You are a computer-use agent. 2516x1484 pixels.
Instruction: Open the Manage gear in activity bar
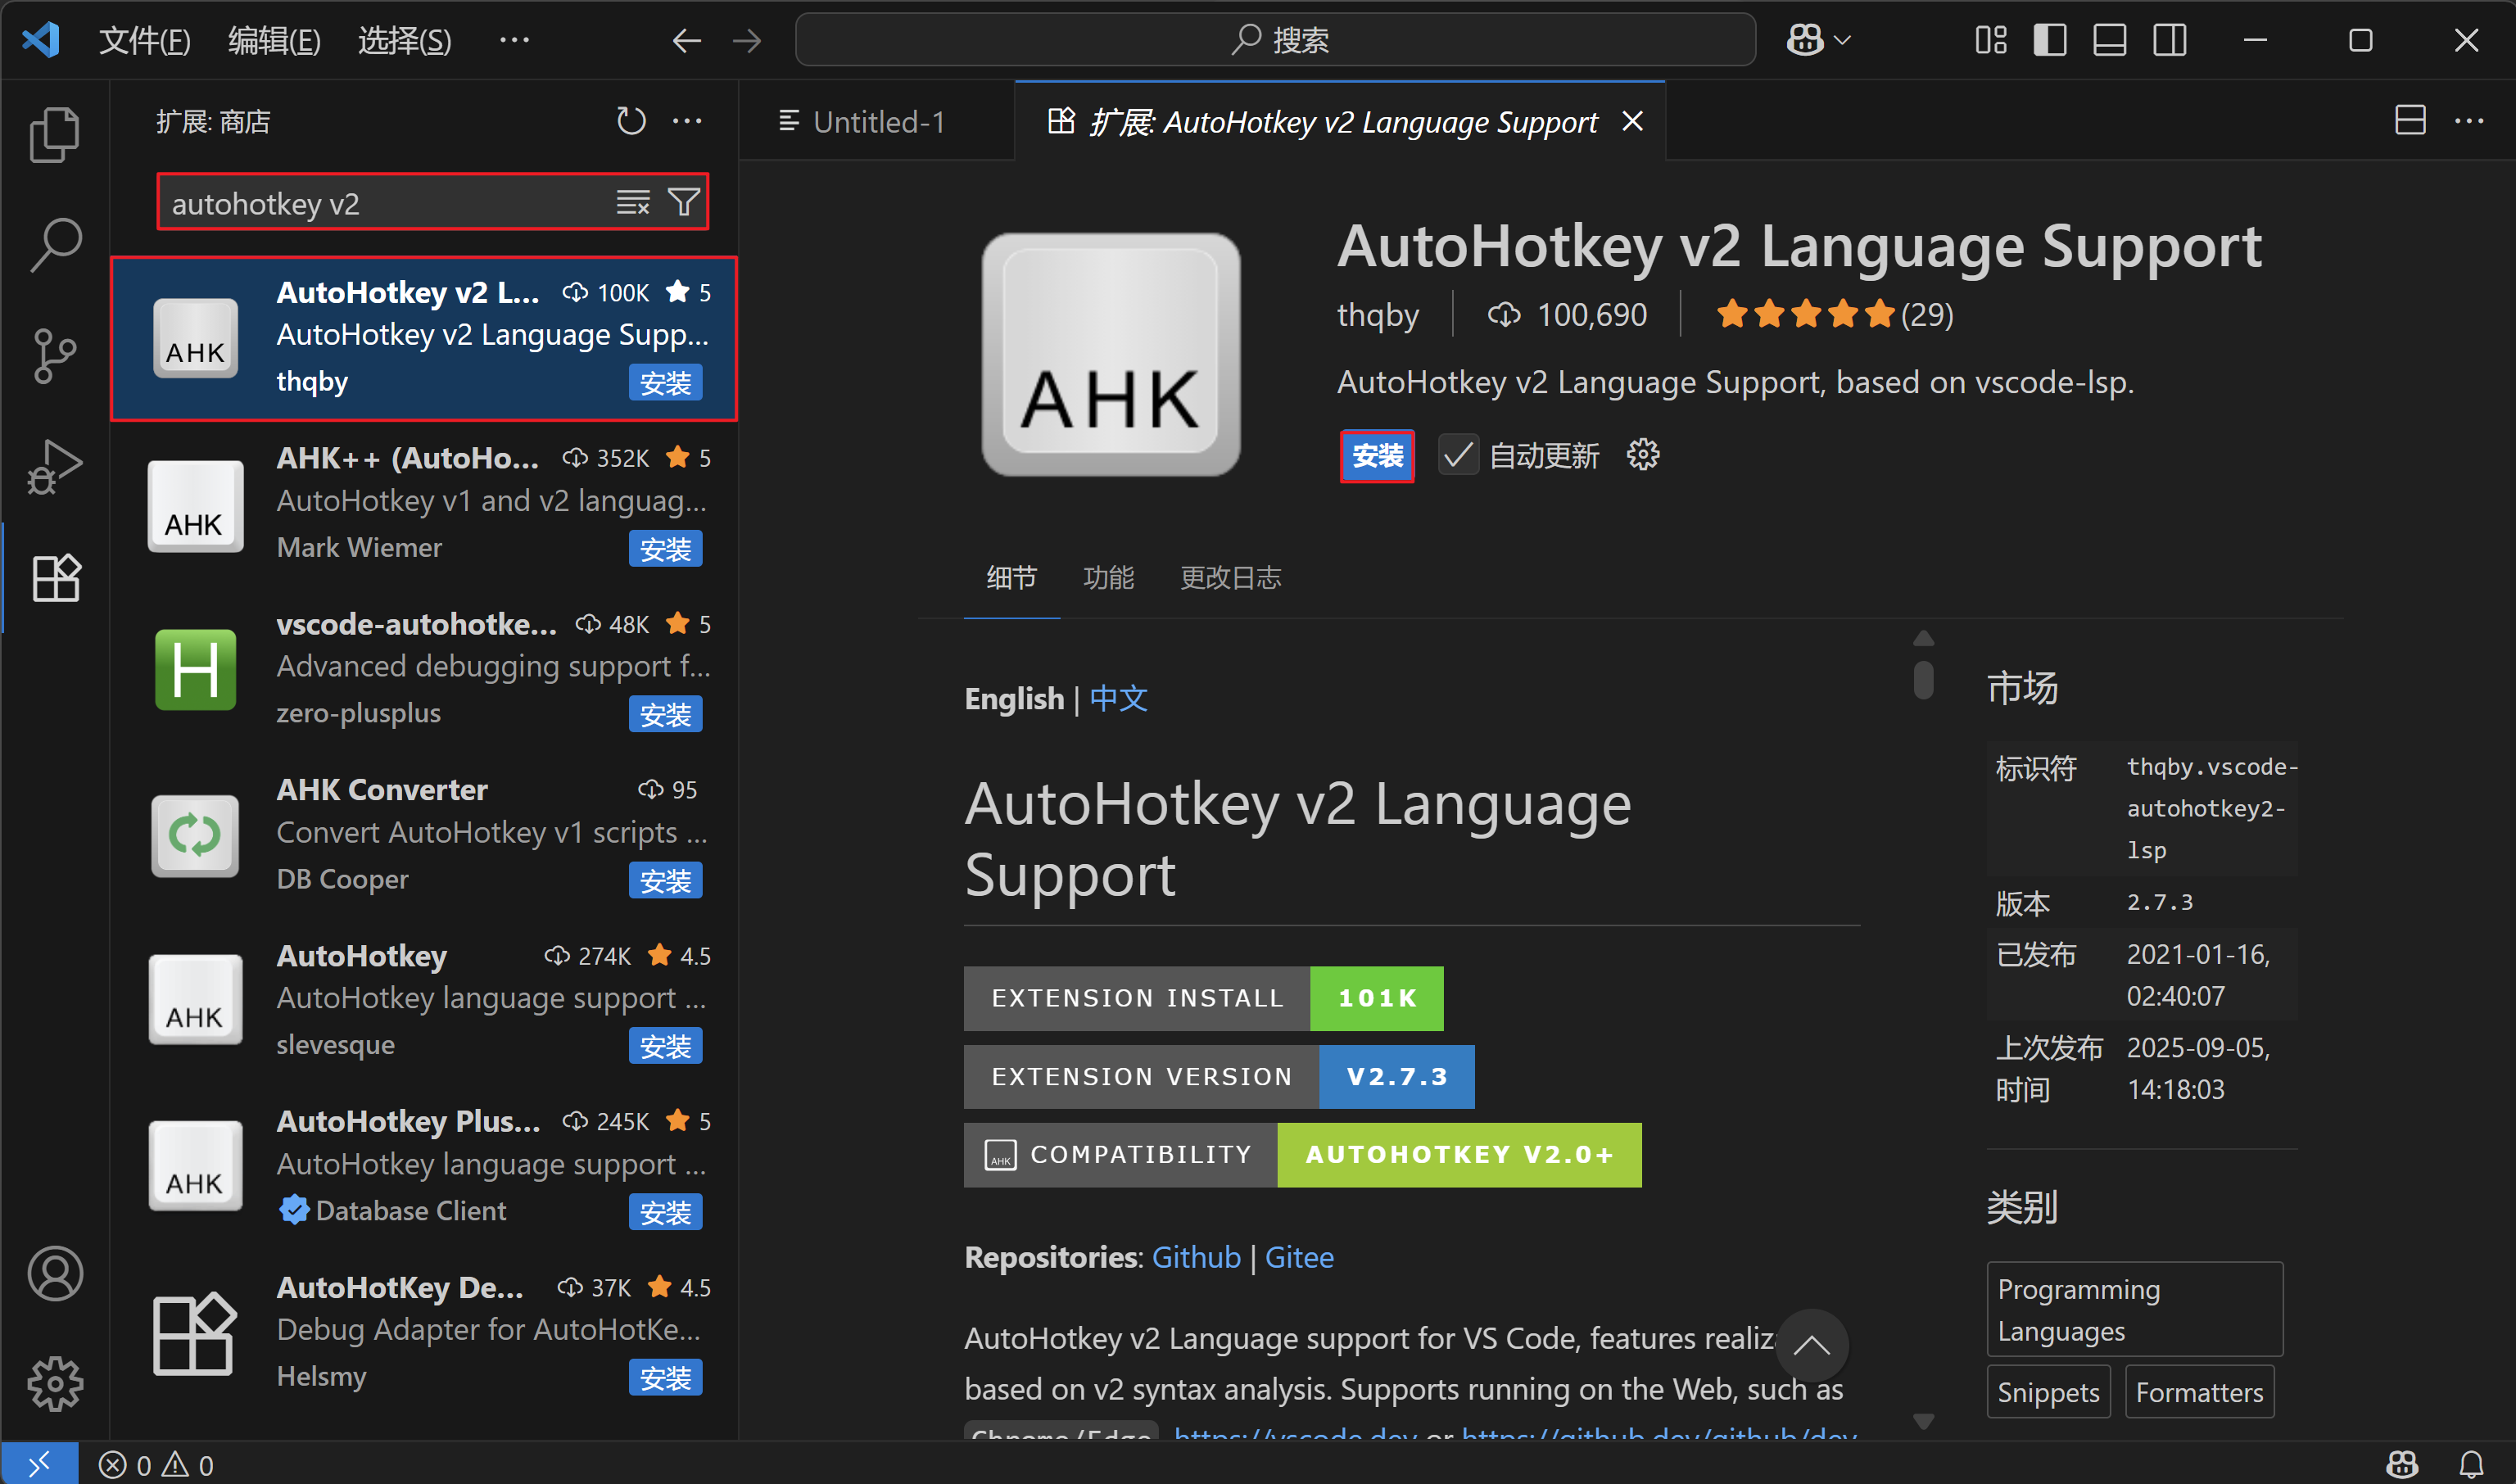(55, 1384)
